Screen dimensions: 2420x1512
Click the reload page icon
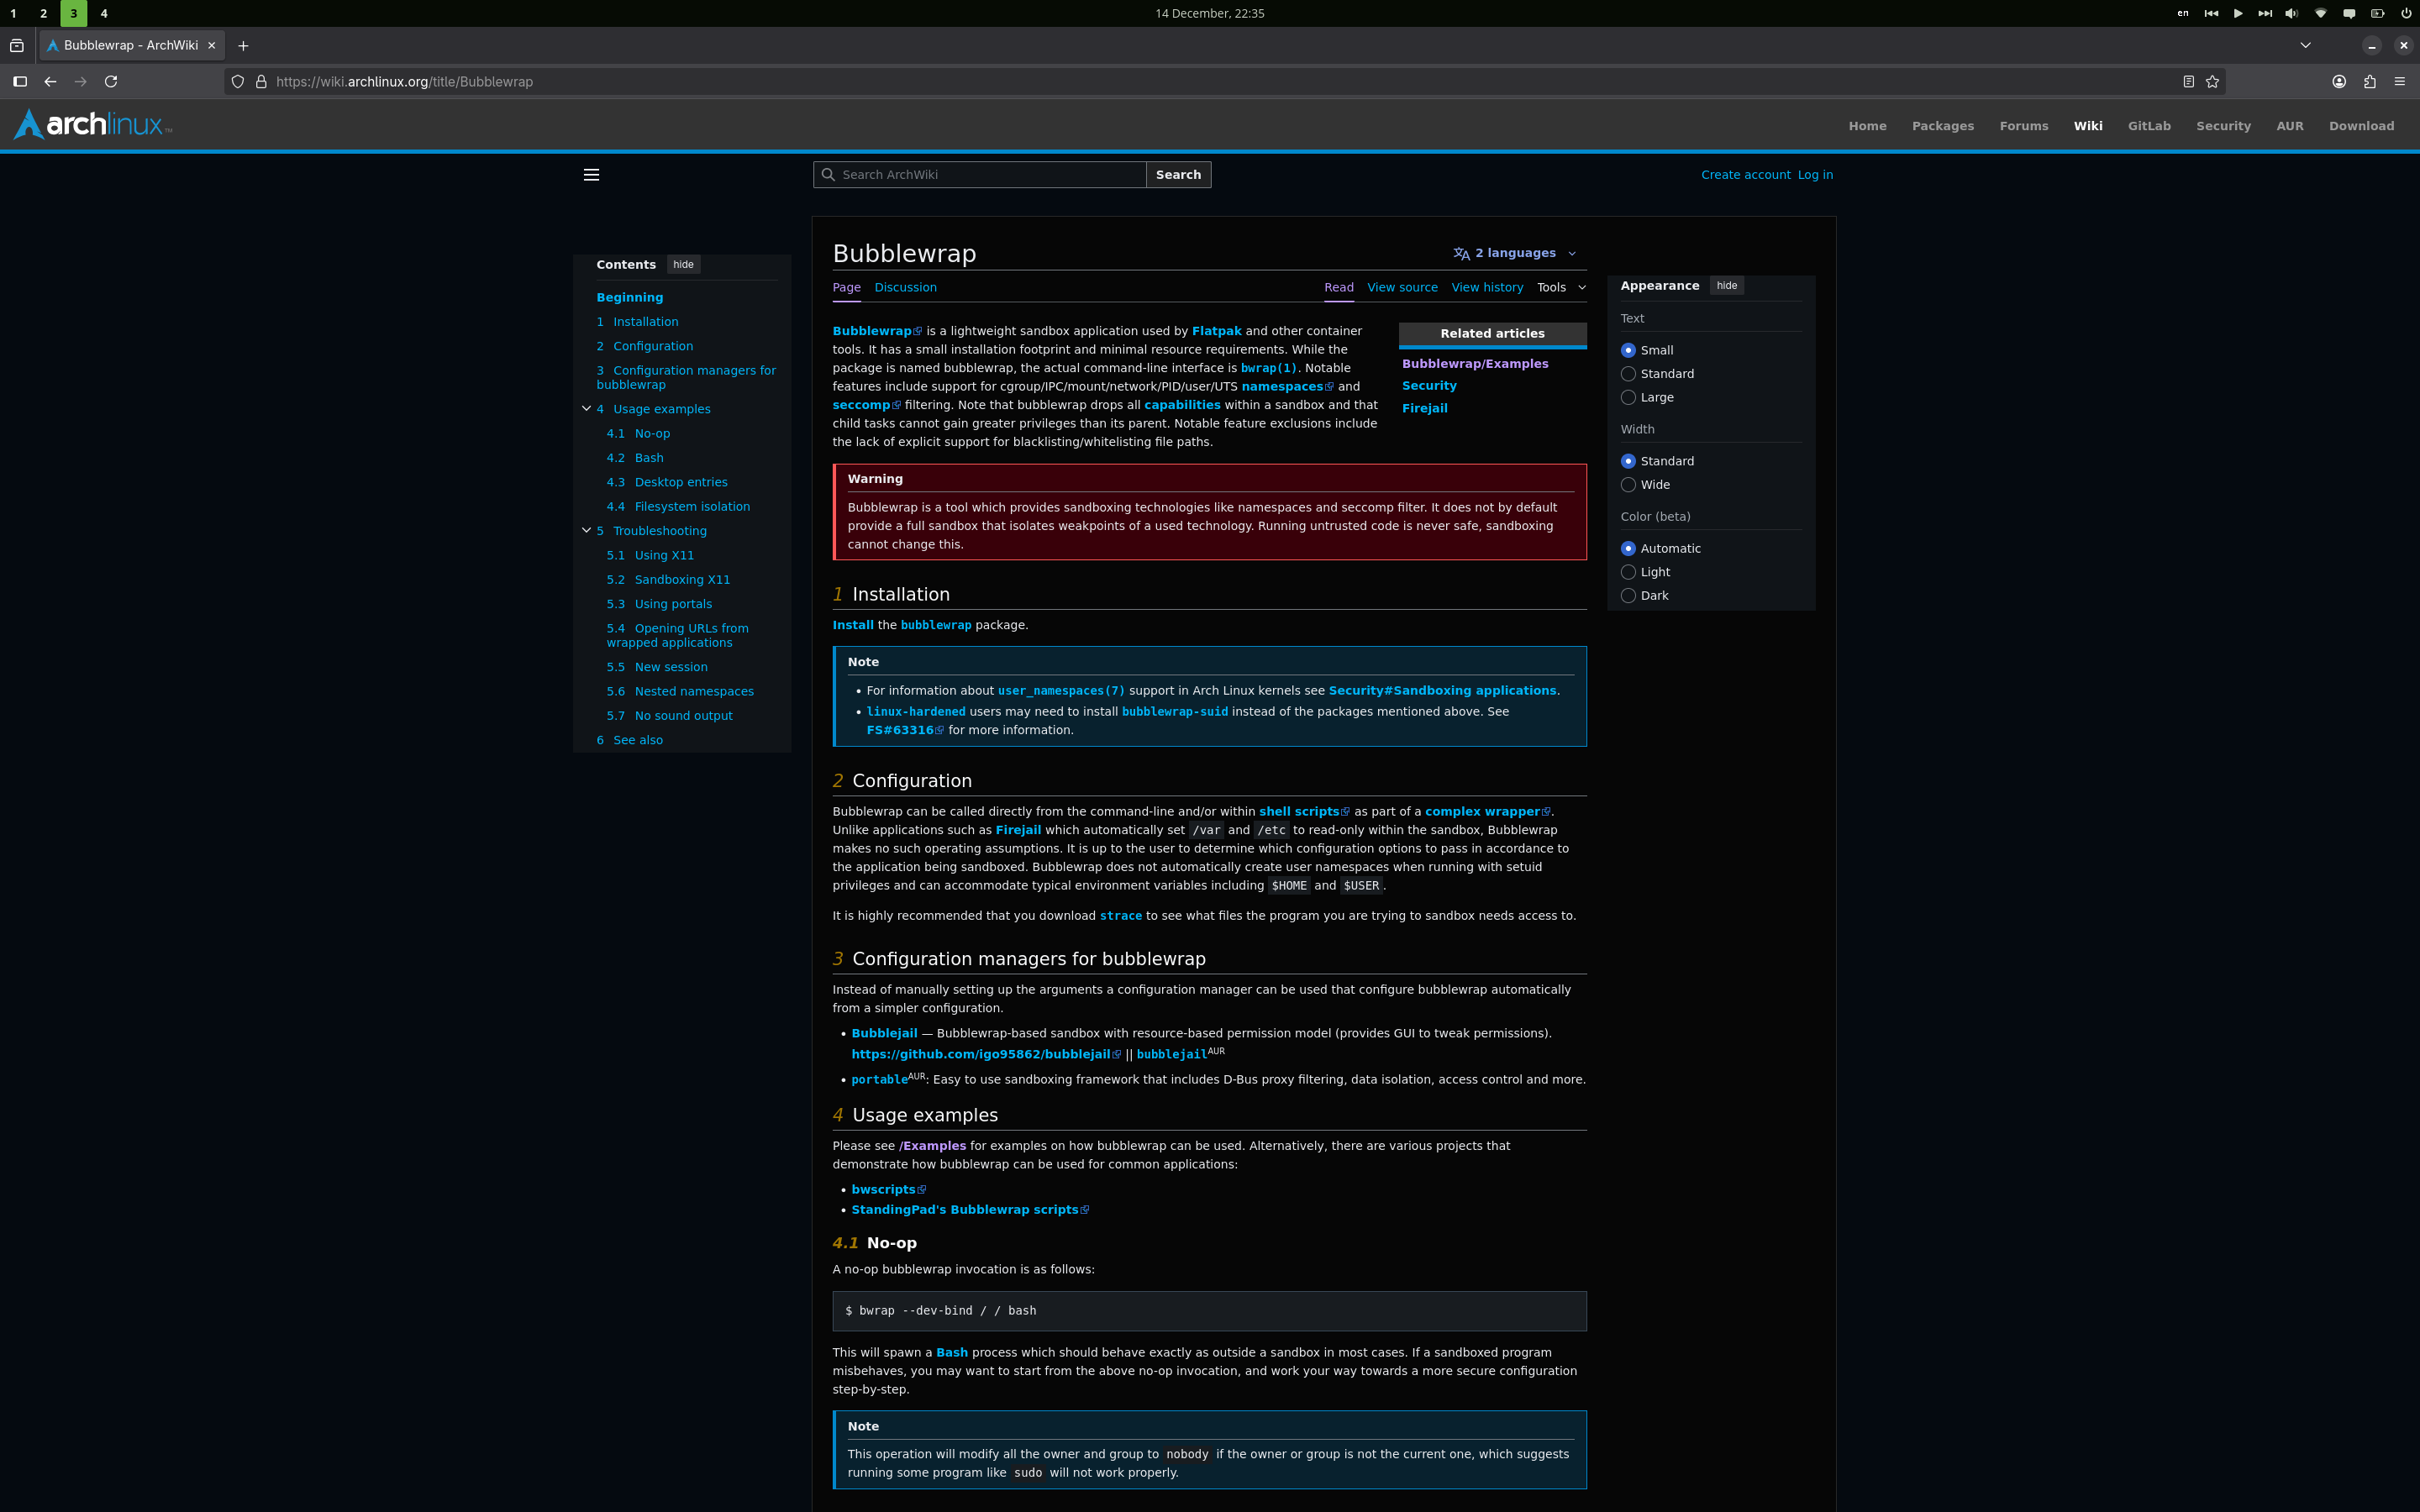[x=111, y=82]
